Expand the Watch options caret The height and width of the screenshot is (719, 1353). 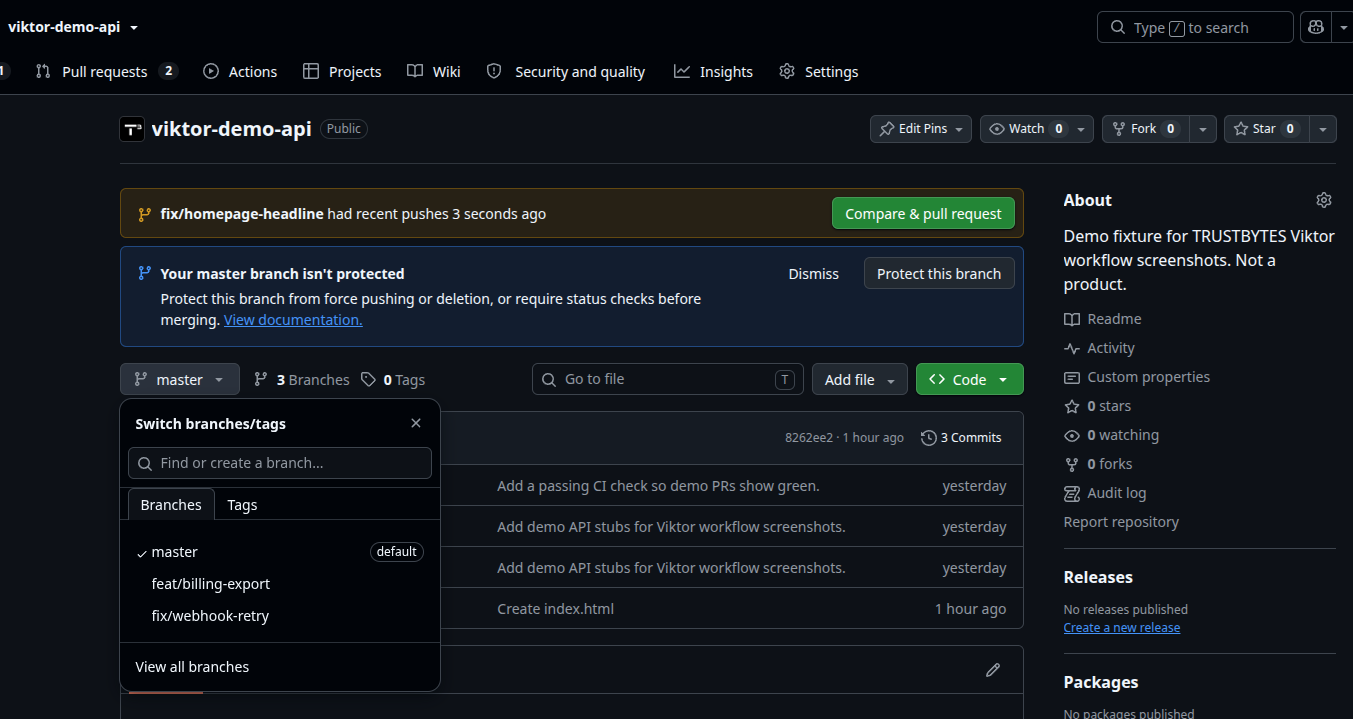click(1082, 129)
